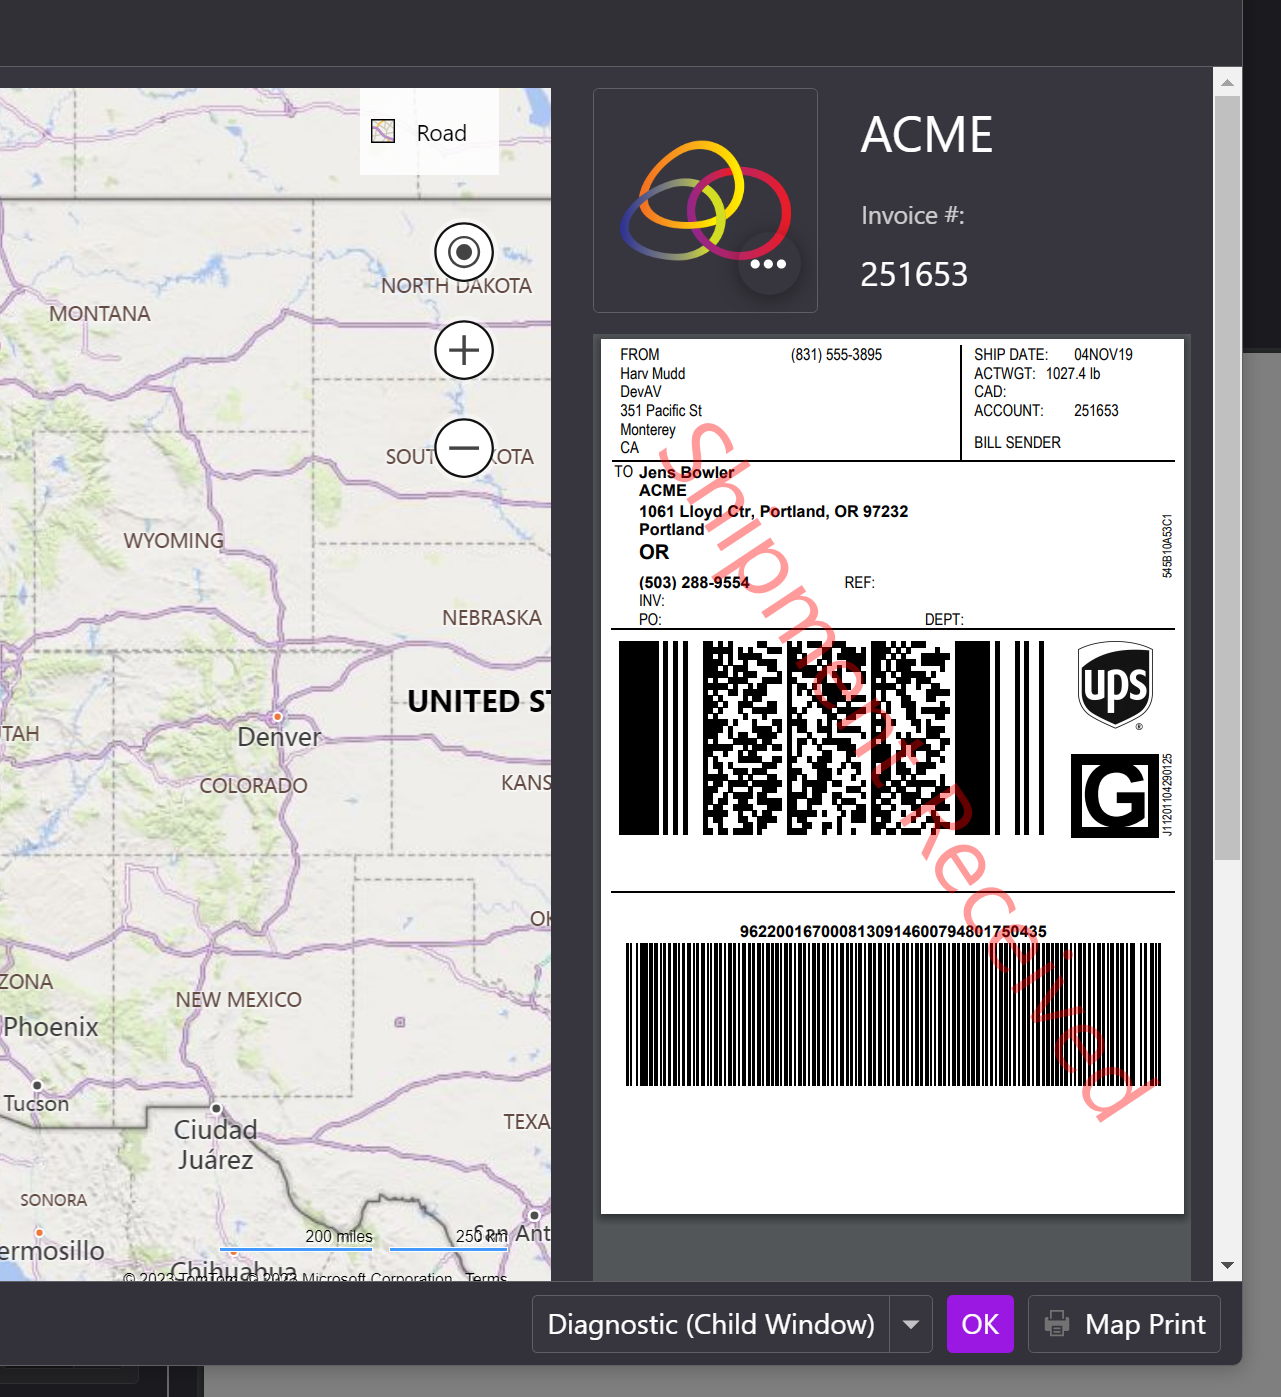Click the NORTH DAKOTA state label
The image size is (1281, 1397).
[456, 286]
